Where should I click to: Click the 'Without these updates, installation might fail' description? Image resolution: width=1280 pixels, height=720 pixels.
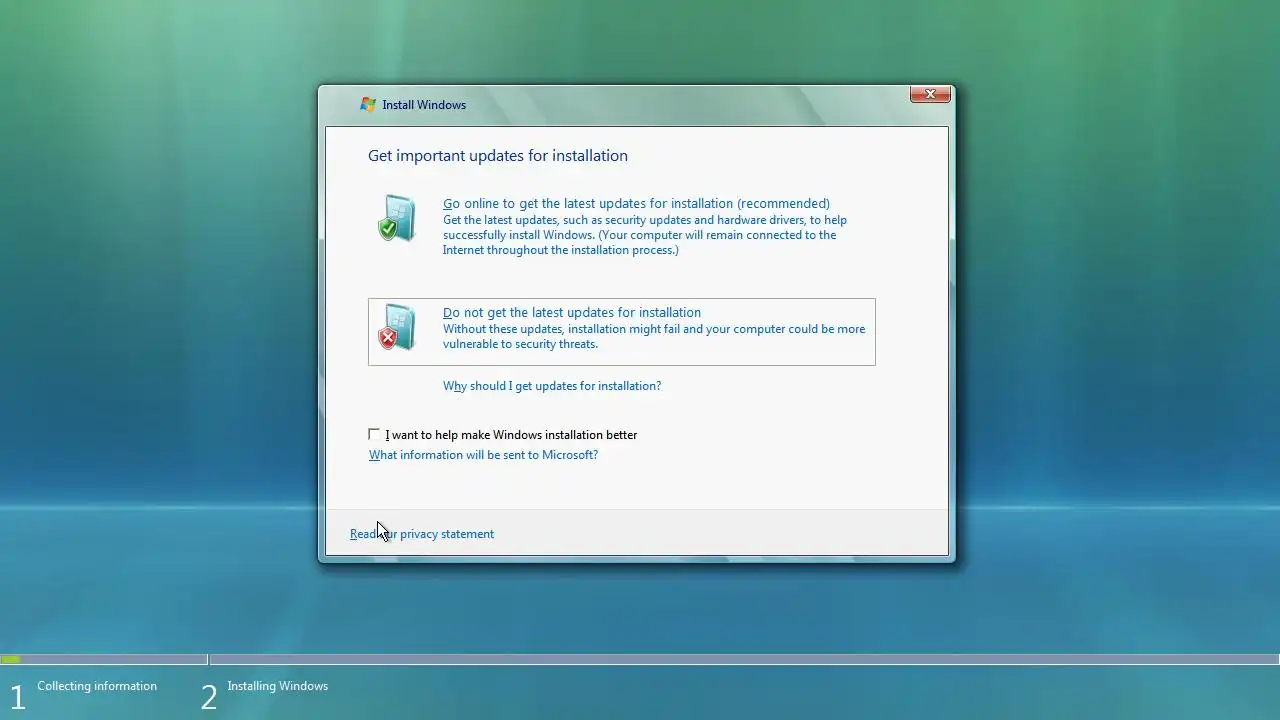(654, 337)
